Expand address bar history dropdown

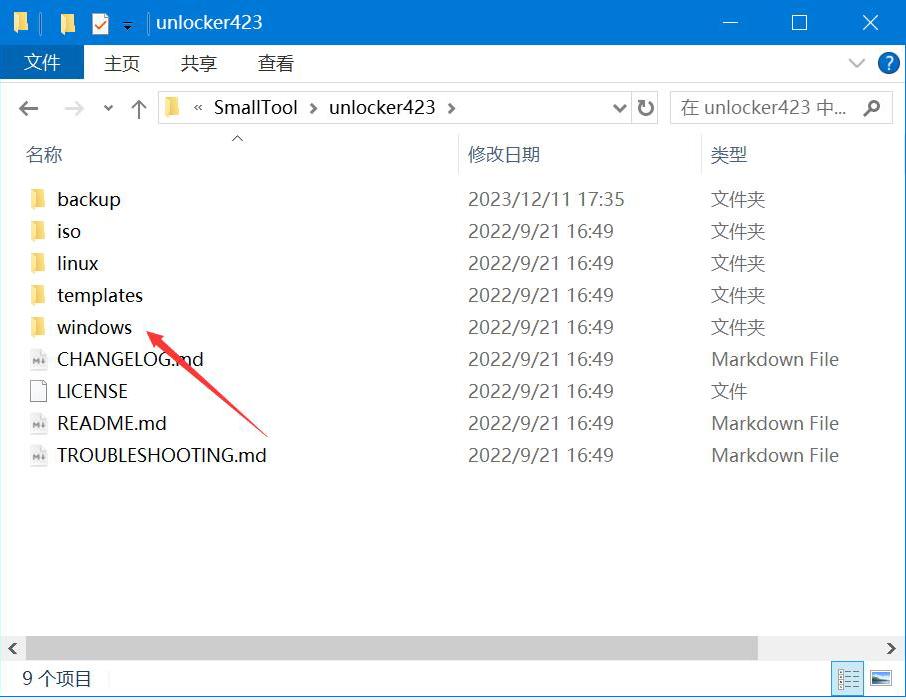(x=619, y=108)
